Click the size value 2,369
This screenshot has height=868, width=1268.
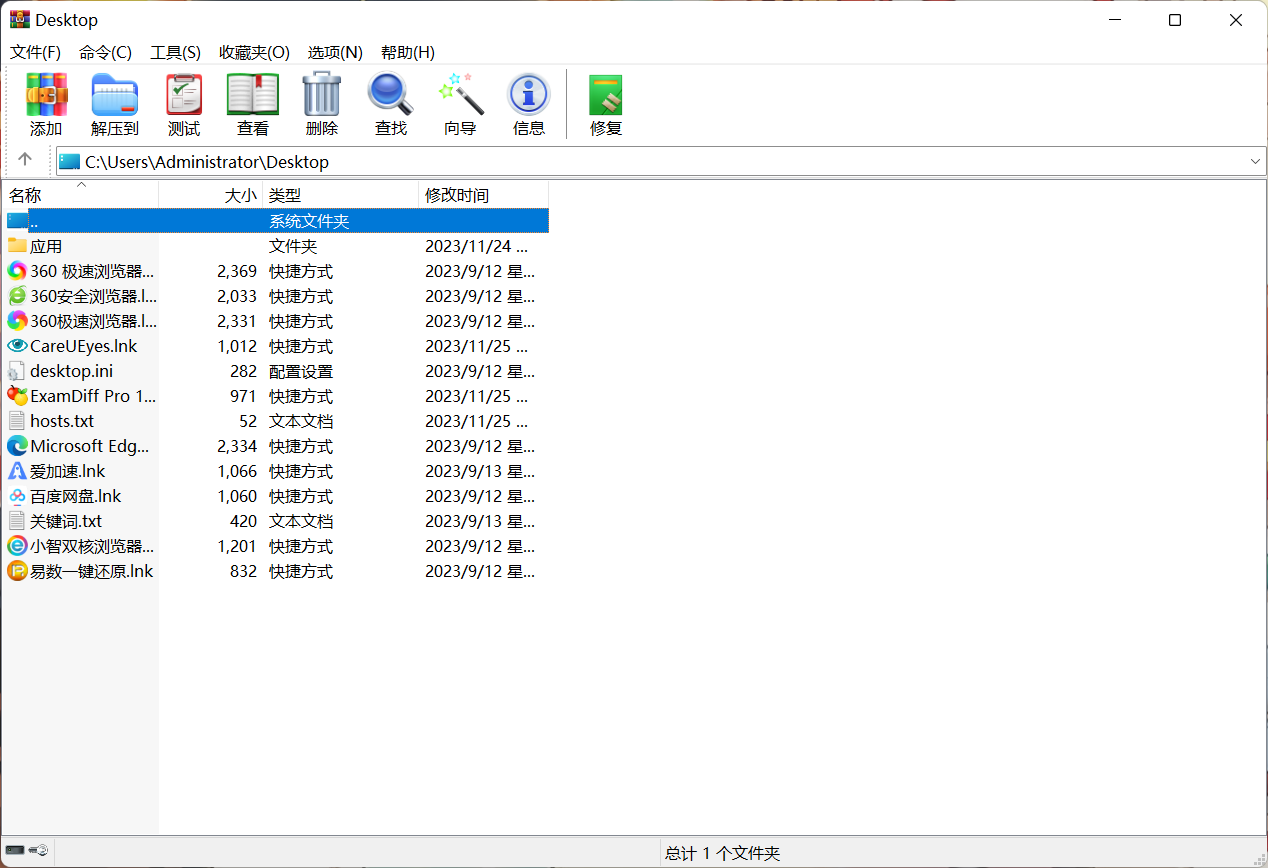tap(237, 271)
